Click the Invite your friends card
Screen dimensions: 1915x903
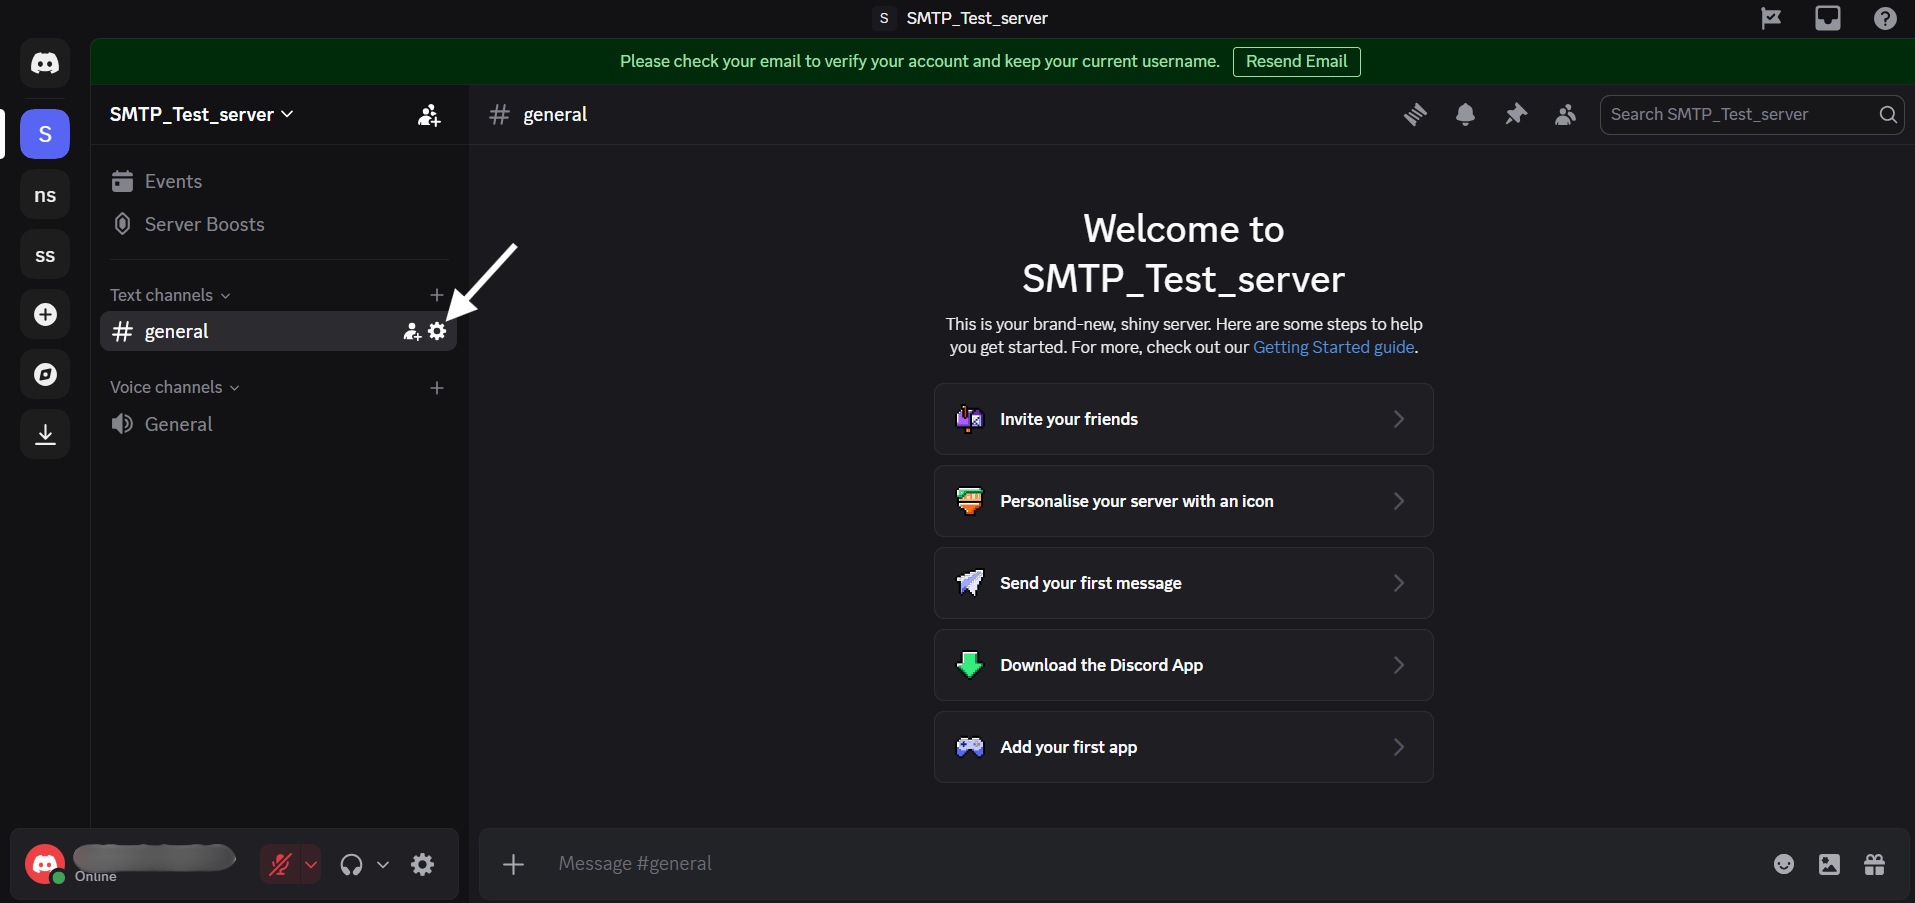tap(1183, 419)
